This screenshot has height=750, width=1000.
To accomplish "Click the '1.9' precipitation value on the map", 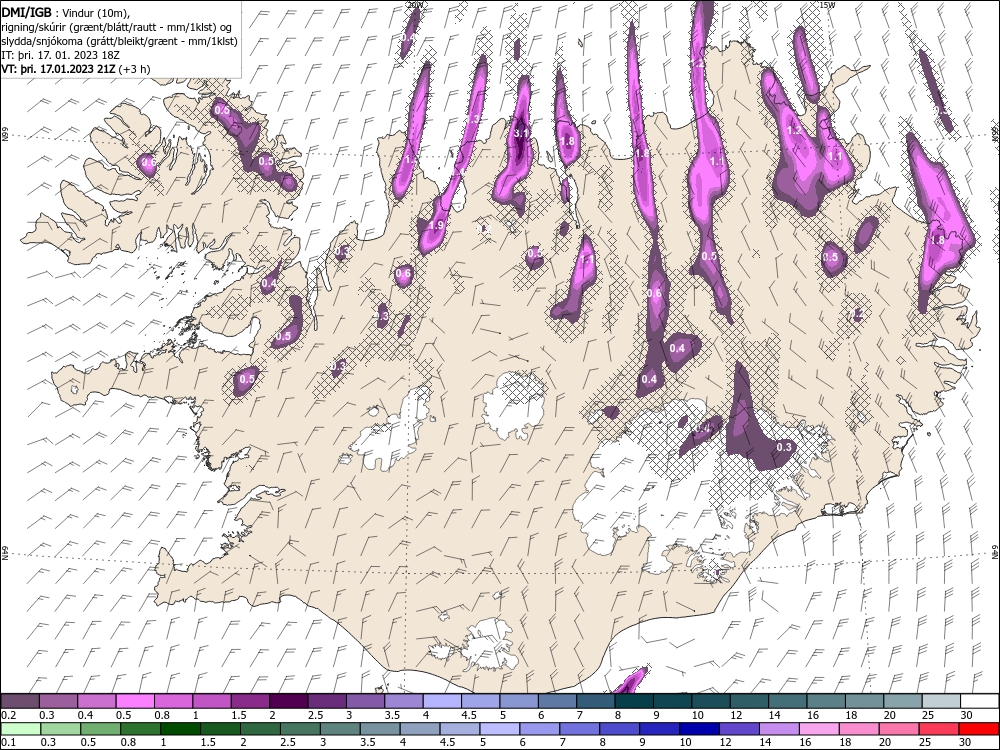I will 436,225.
